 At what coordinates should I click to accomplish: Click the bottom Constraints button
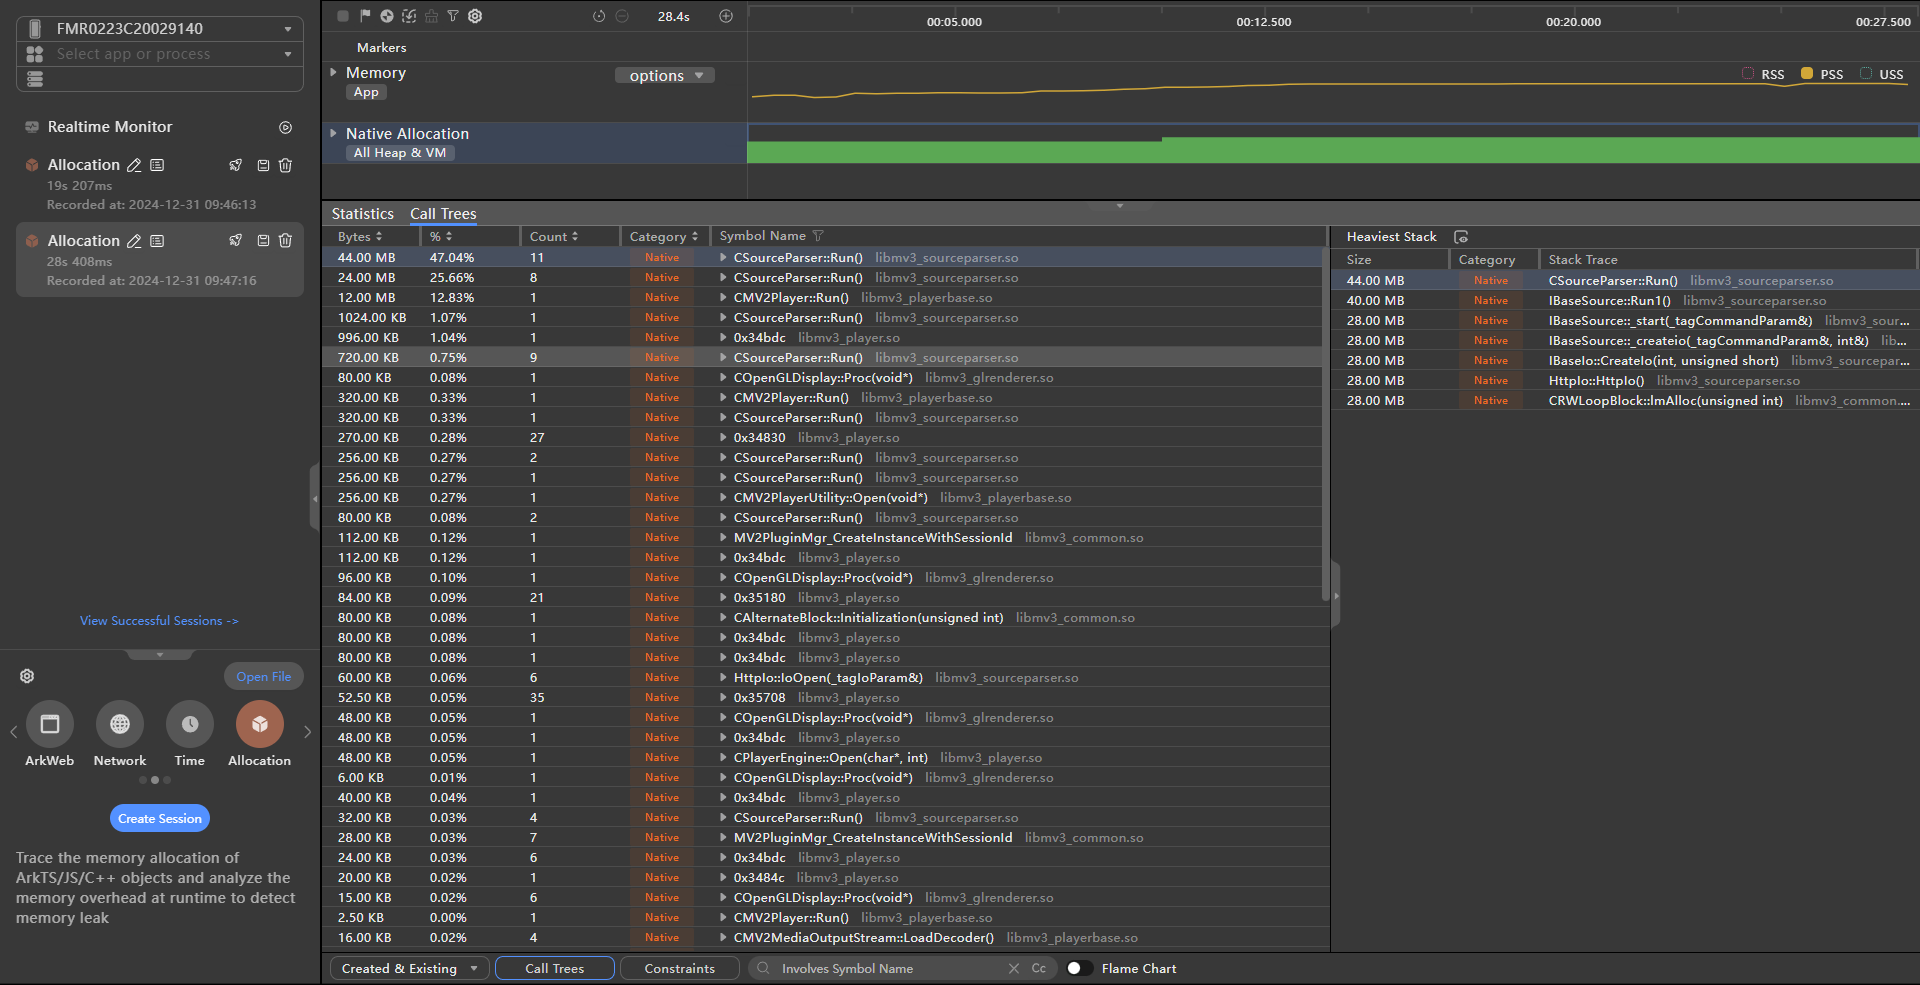coord(680,968)
